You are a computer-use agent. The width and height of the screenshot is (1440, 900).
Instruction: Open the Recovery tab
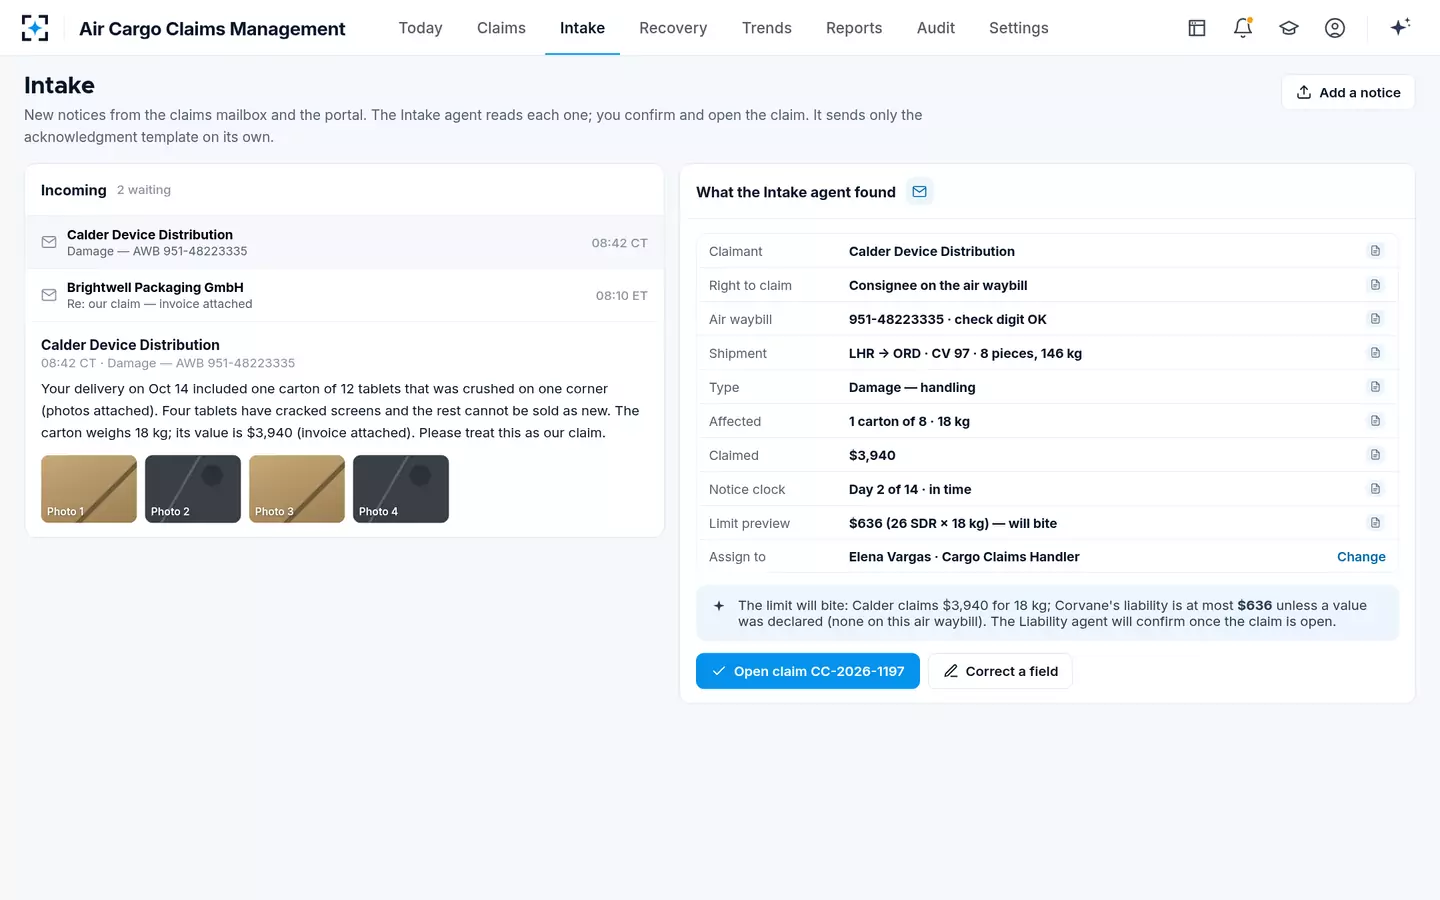[x=673, y=28]
